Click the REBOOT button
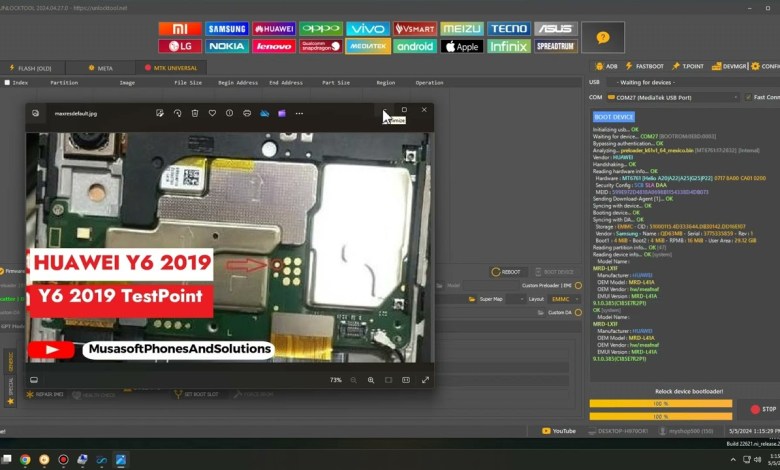 coord(510,272)
